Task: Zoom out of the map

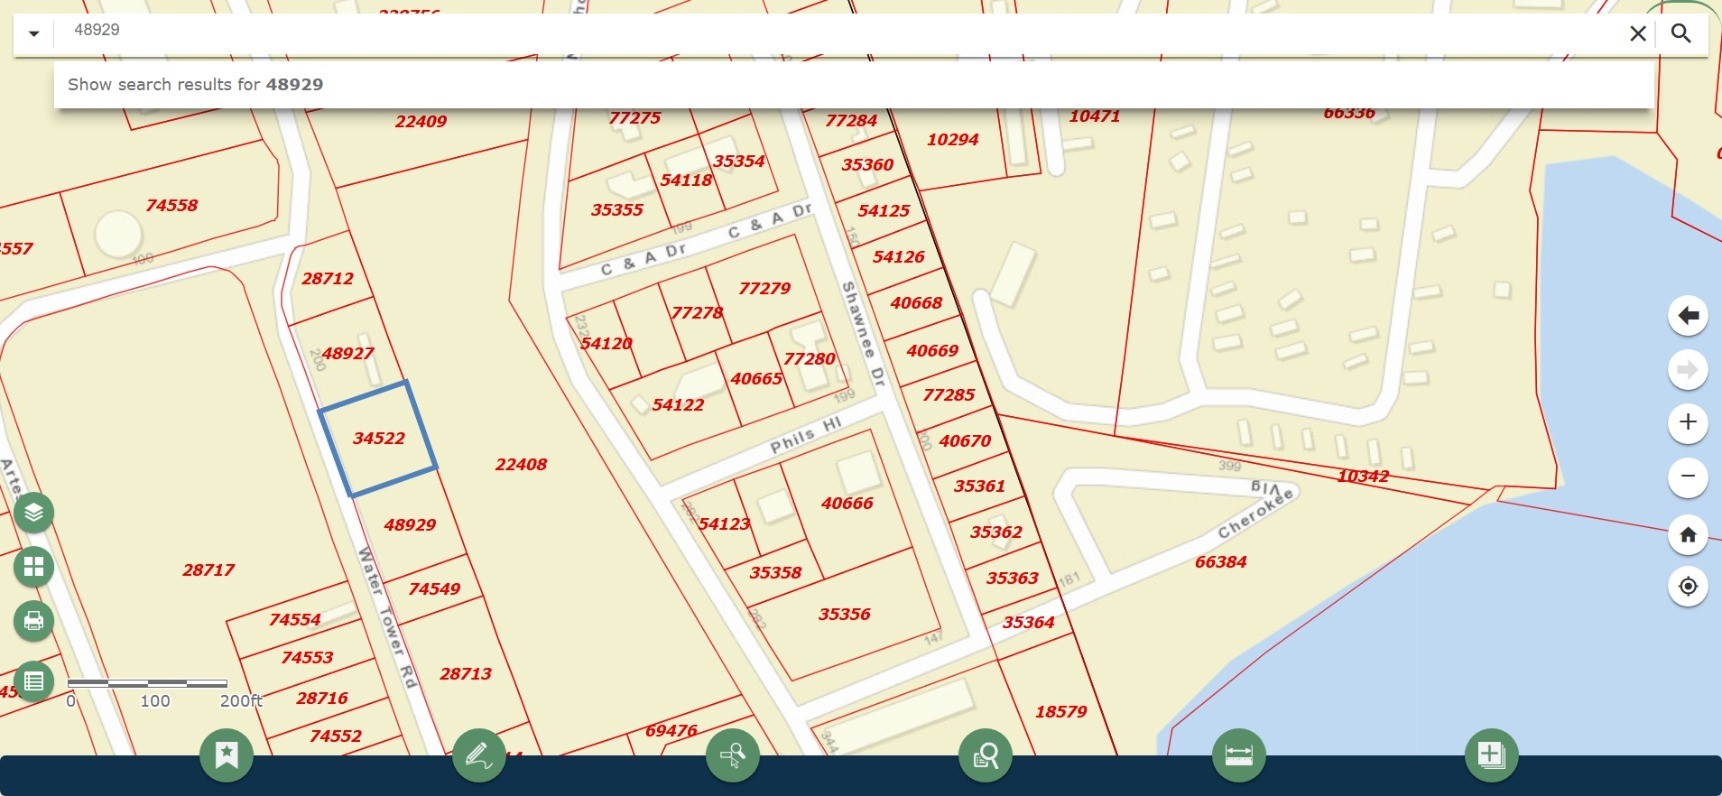Action: 1688,476
